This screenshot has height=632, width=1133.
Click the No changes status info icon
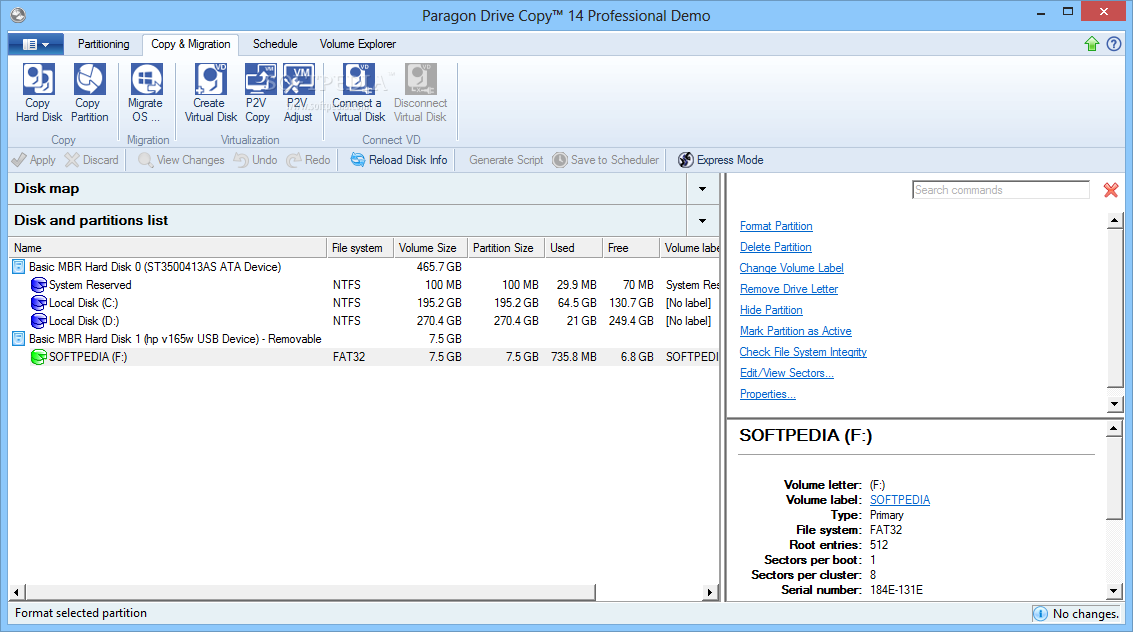pyautogui.click(x=1040, y=614)
